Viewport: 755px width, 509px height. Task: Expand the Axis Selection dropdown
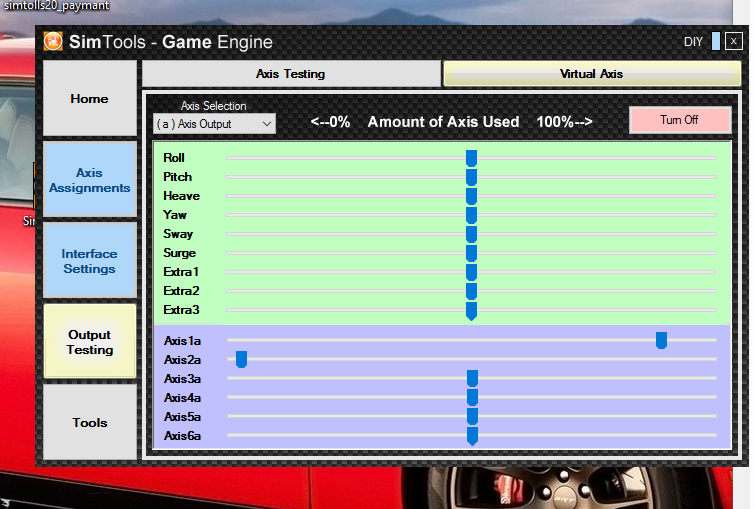214,124
